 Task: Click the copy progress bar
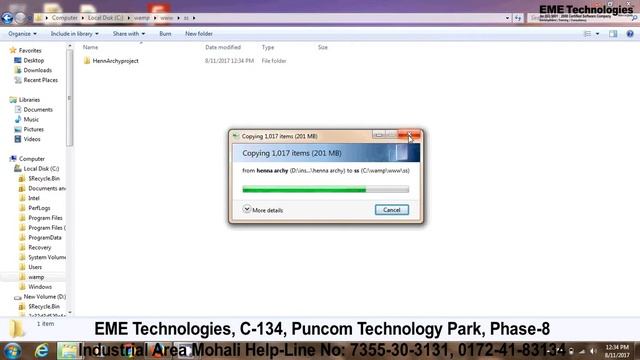[x=325, y=189]
